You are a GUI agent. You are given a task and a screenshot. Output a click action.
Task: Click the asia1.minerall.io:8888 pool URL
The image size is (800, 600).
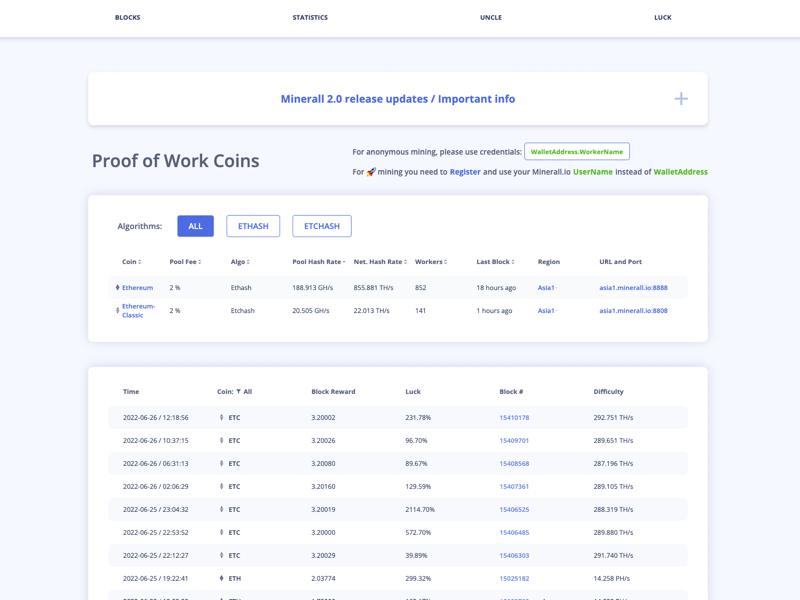(633, 288)
